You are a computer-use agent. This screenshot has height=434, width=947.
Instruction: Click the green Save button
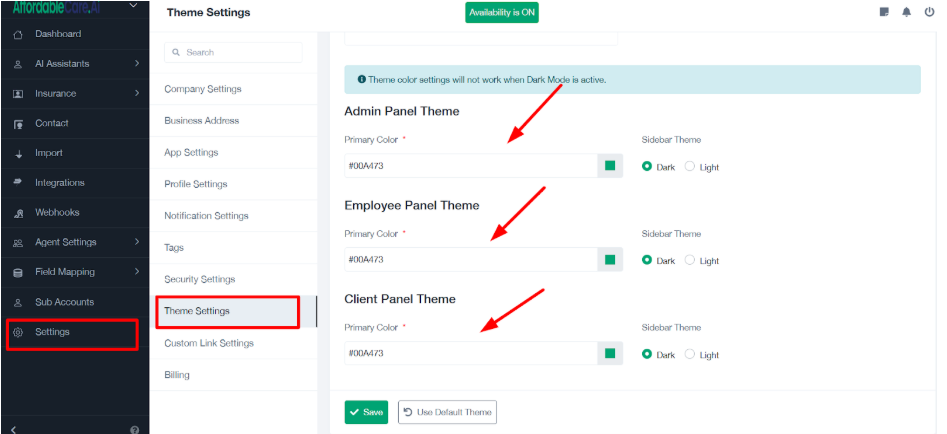pyautogui.click(x=366, y=412)
